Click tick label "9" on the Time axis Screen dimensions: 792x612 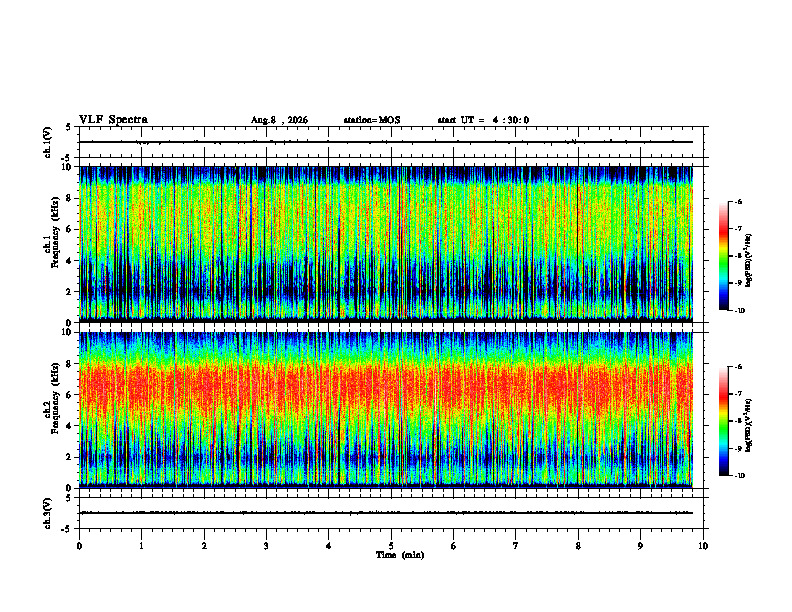click(x=640, y=546)
